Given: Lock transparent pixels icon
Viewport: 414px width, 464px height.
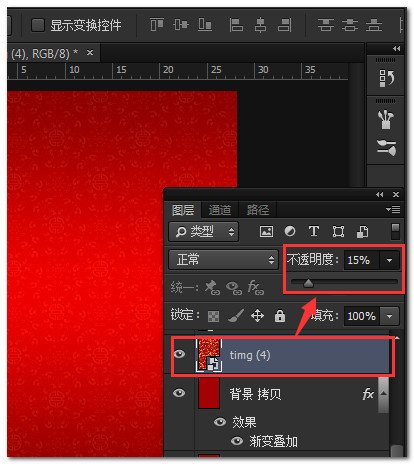Looking at the screenshot, I should tap(213, 316).
